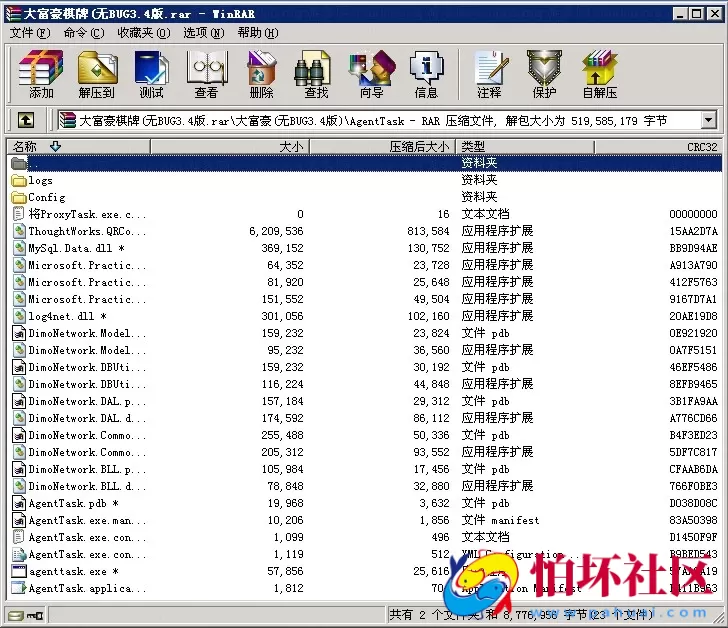
Task: Select file with CRC32 0E921920
Action: point(364,333)
